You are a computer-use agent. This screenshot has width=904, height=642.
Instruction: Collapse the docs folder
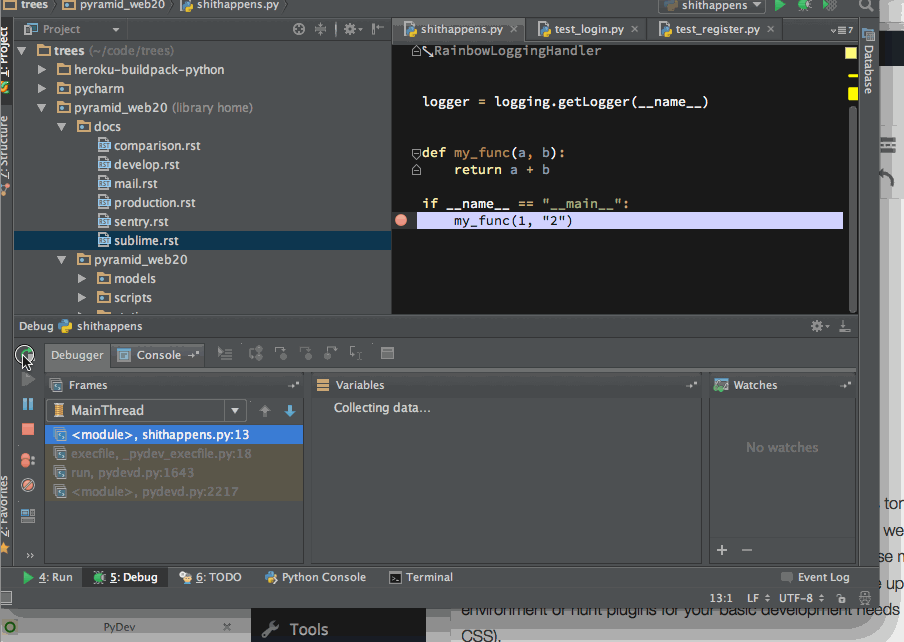pyautogui.click(x=61, y=127)
